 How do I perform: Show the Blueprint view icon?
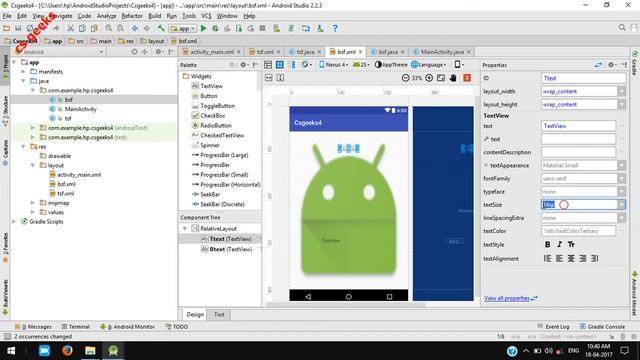[x=280, y=65]
